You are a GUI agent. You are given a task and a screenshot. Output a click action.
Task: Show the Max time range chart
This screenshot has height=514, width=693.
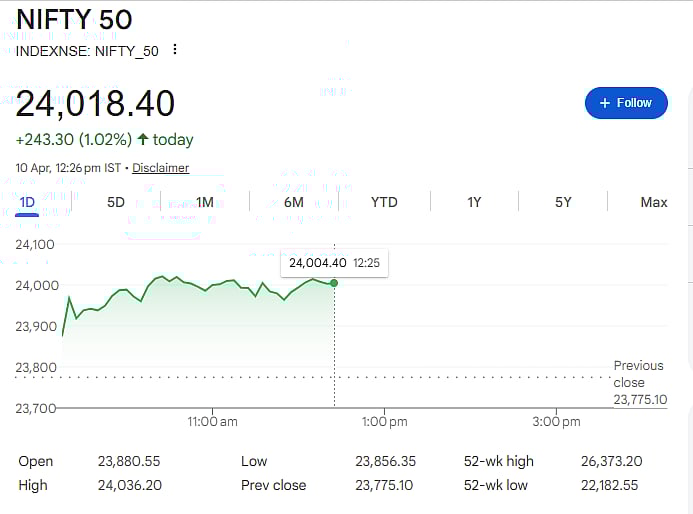653,202
